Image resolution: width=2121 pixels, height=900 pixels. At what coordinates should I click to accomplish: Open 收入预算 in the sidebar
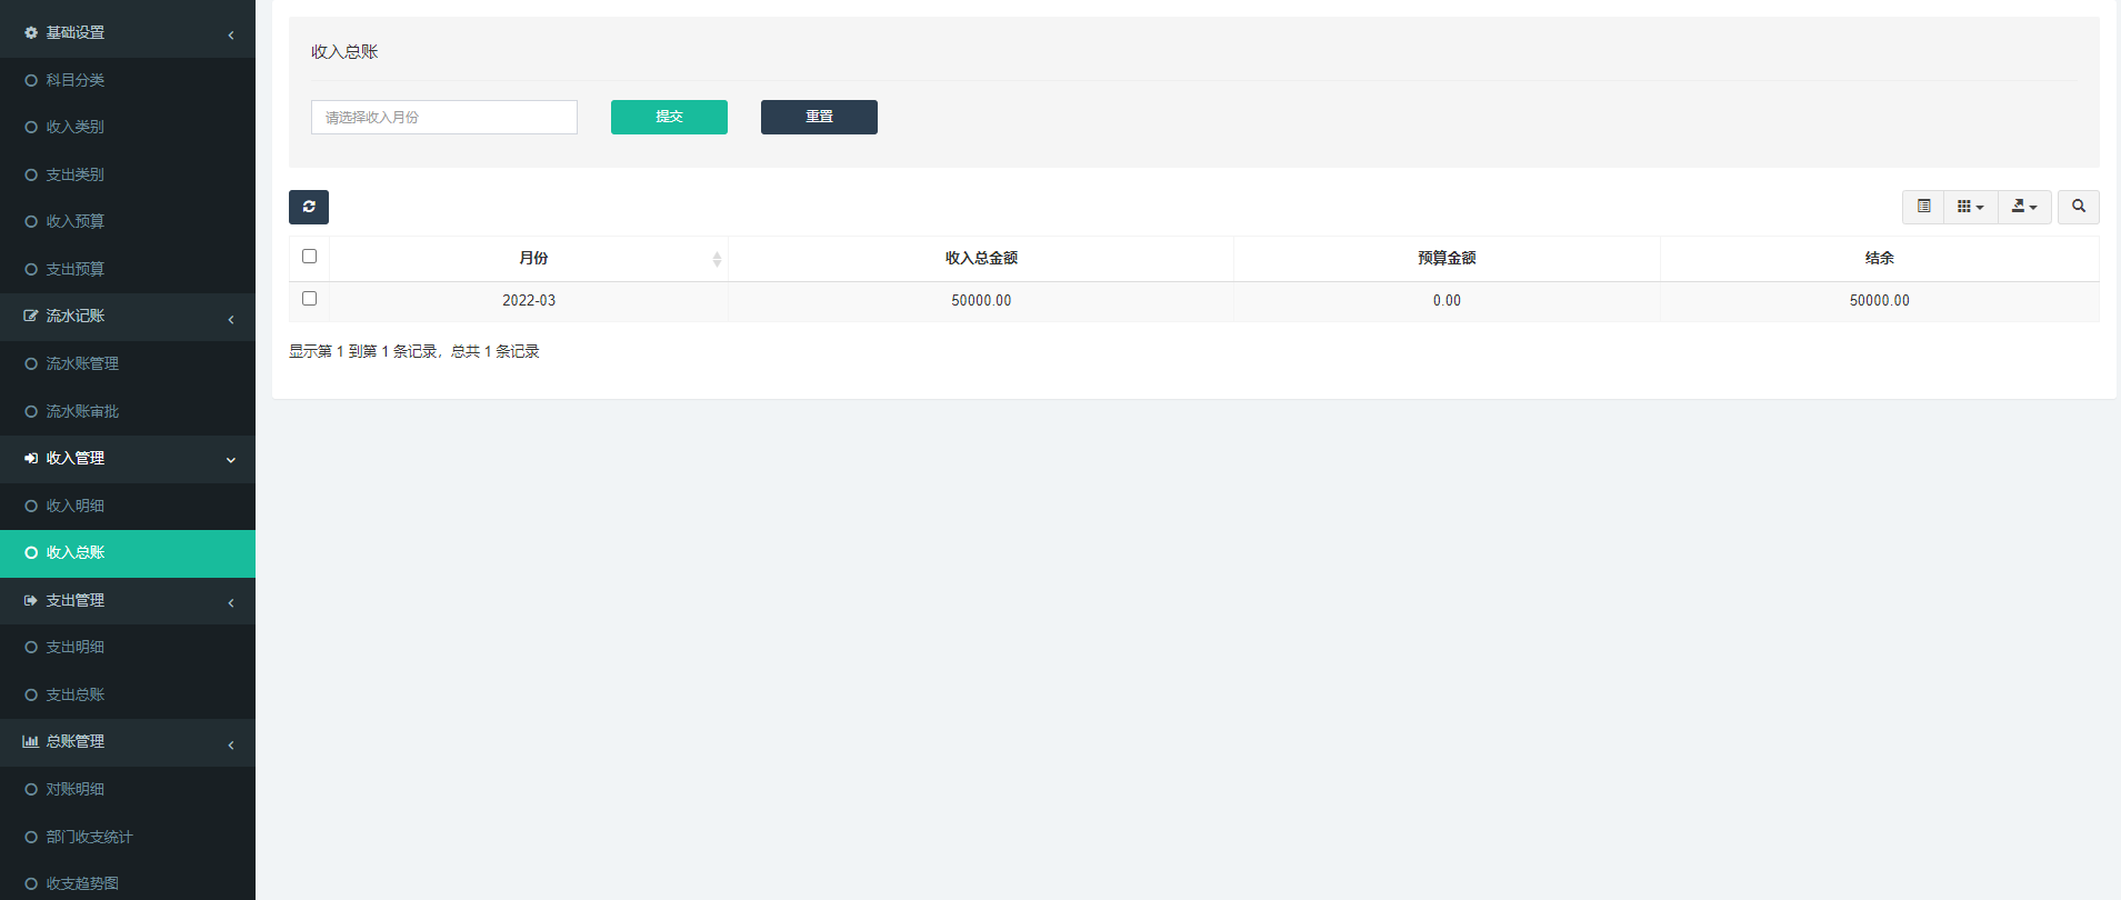(x=127, y=221)
